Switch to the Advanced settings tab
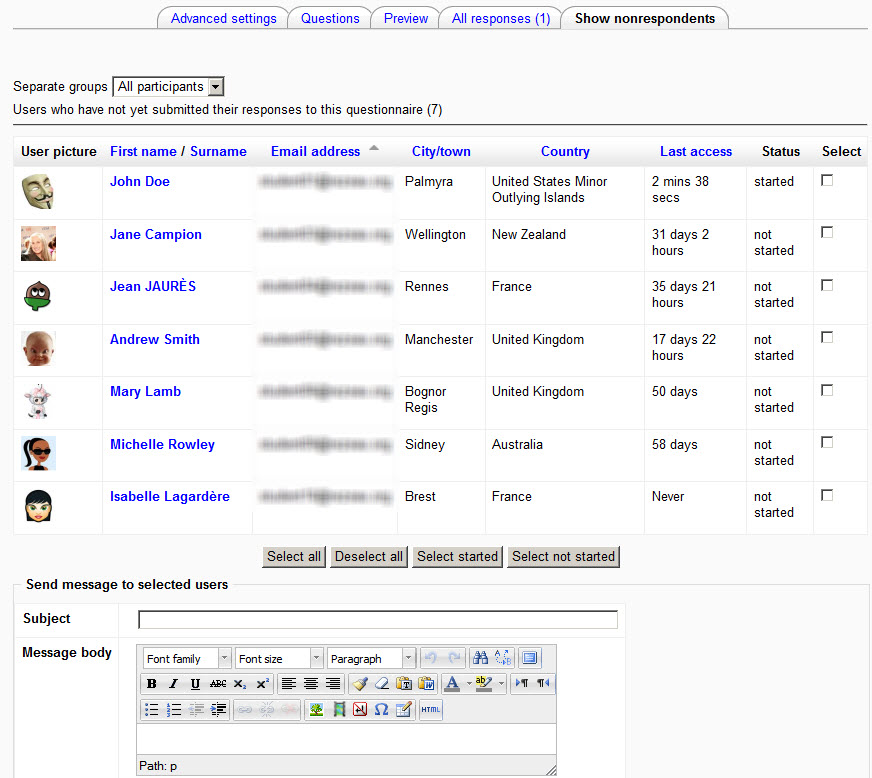Viewport: 872px width, 778px height. coord(223,18)
